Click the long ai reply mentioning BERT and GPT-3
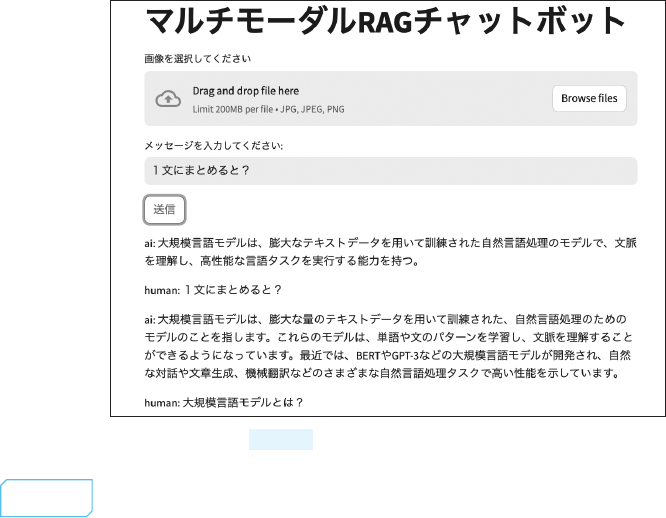The image size is (666, 518). pyautogui.click(x=390, y=346)
